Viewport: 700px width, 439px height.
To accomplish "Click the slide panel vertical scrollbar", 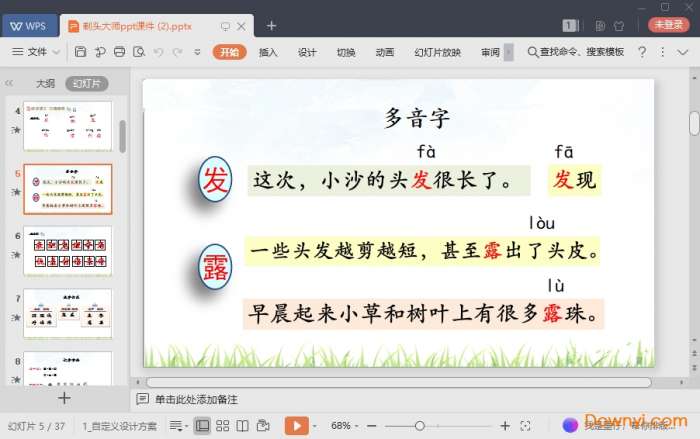I will tap(123, 136).
